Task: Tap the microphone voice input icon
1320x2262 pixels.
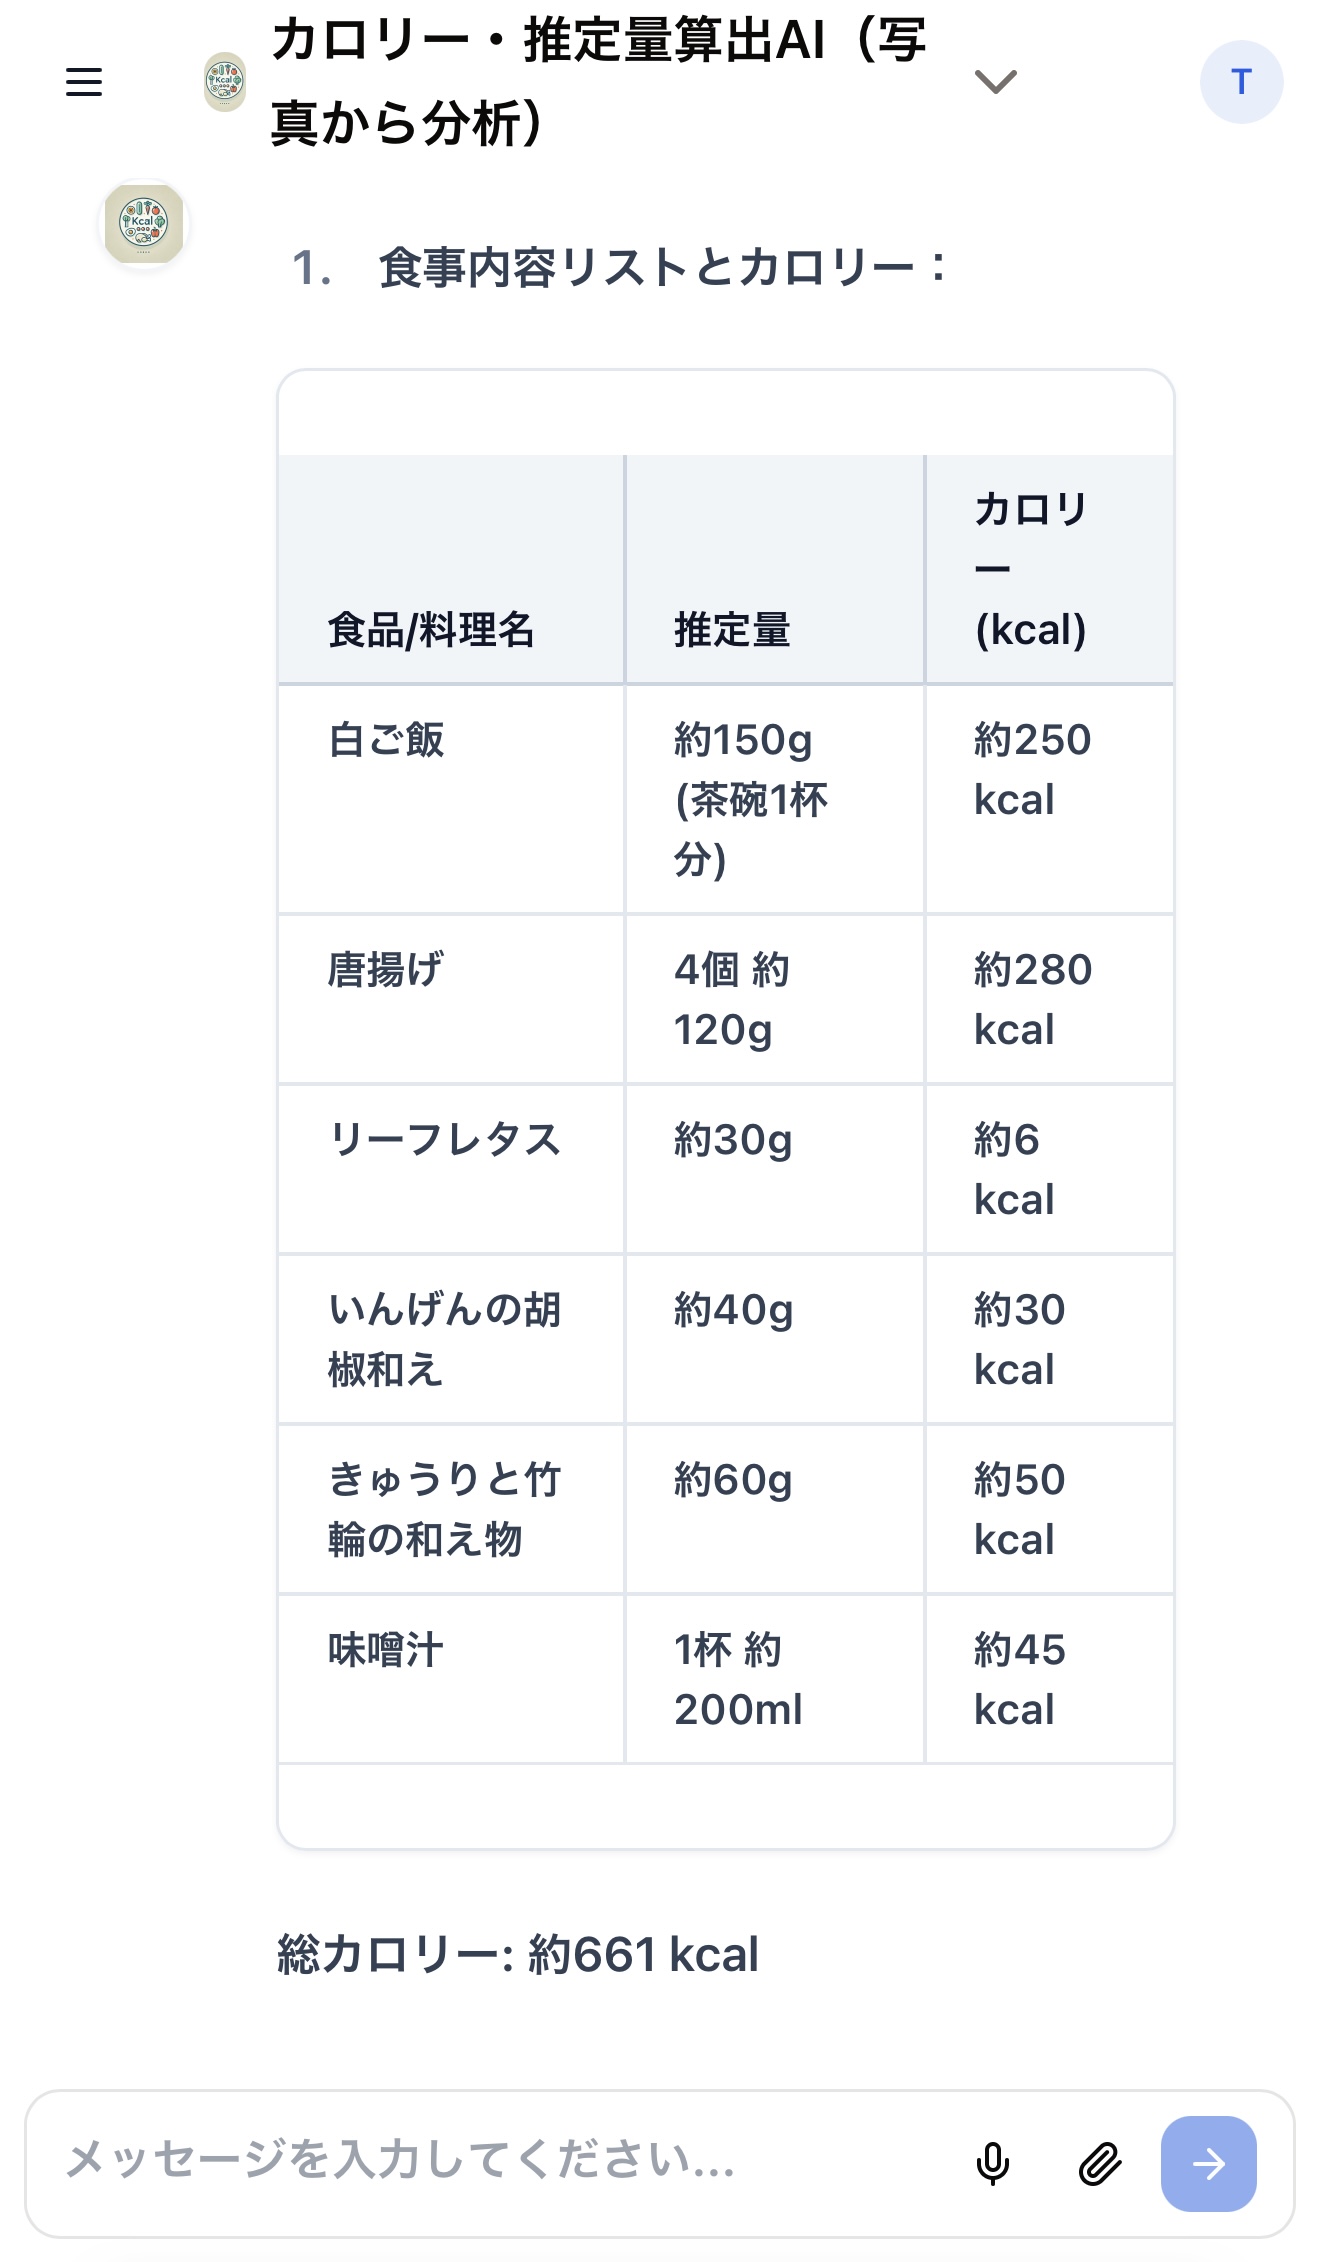Action: click(992, 2164)
